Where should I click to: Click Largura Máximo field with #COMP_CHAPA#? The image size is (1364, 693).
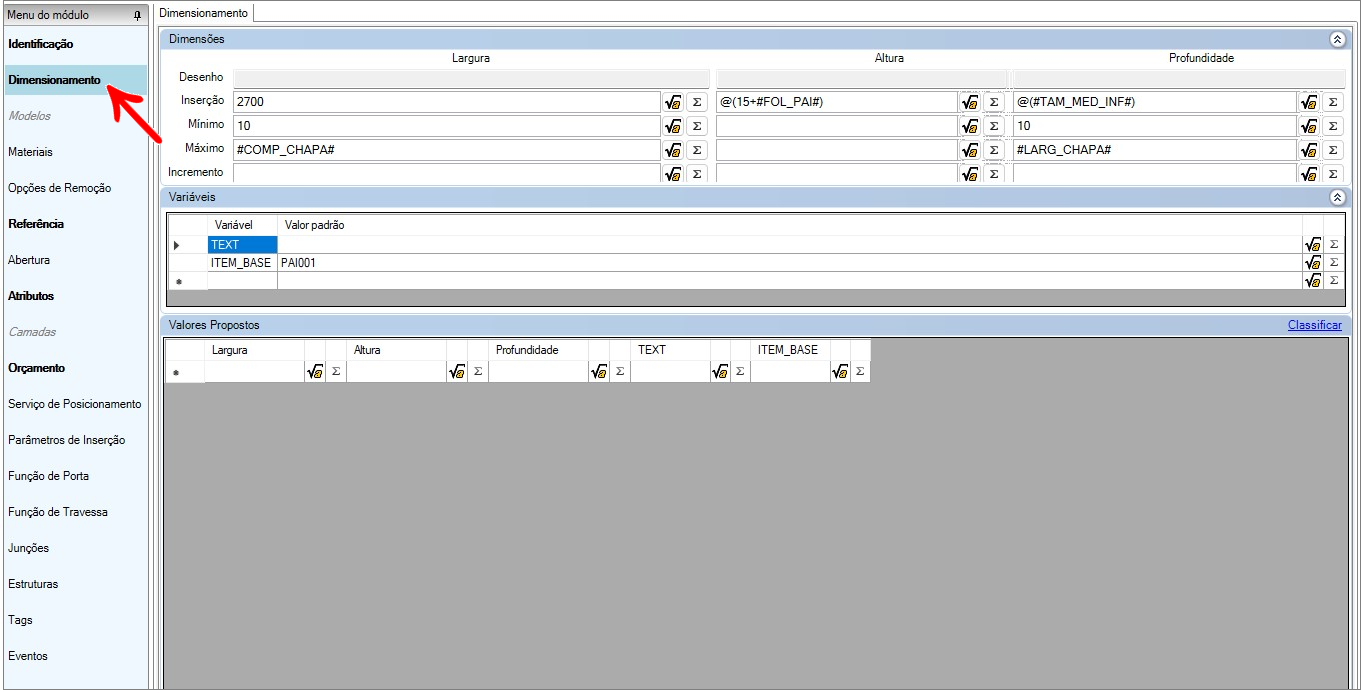[x=447, y=150]
